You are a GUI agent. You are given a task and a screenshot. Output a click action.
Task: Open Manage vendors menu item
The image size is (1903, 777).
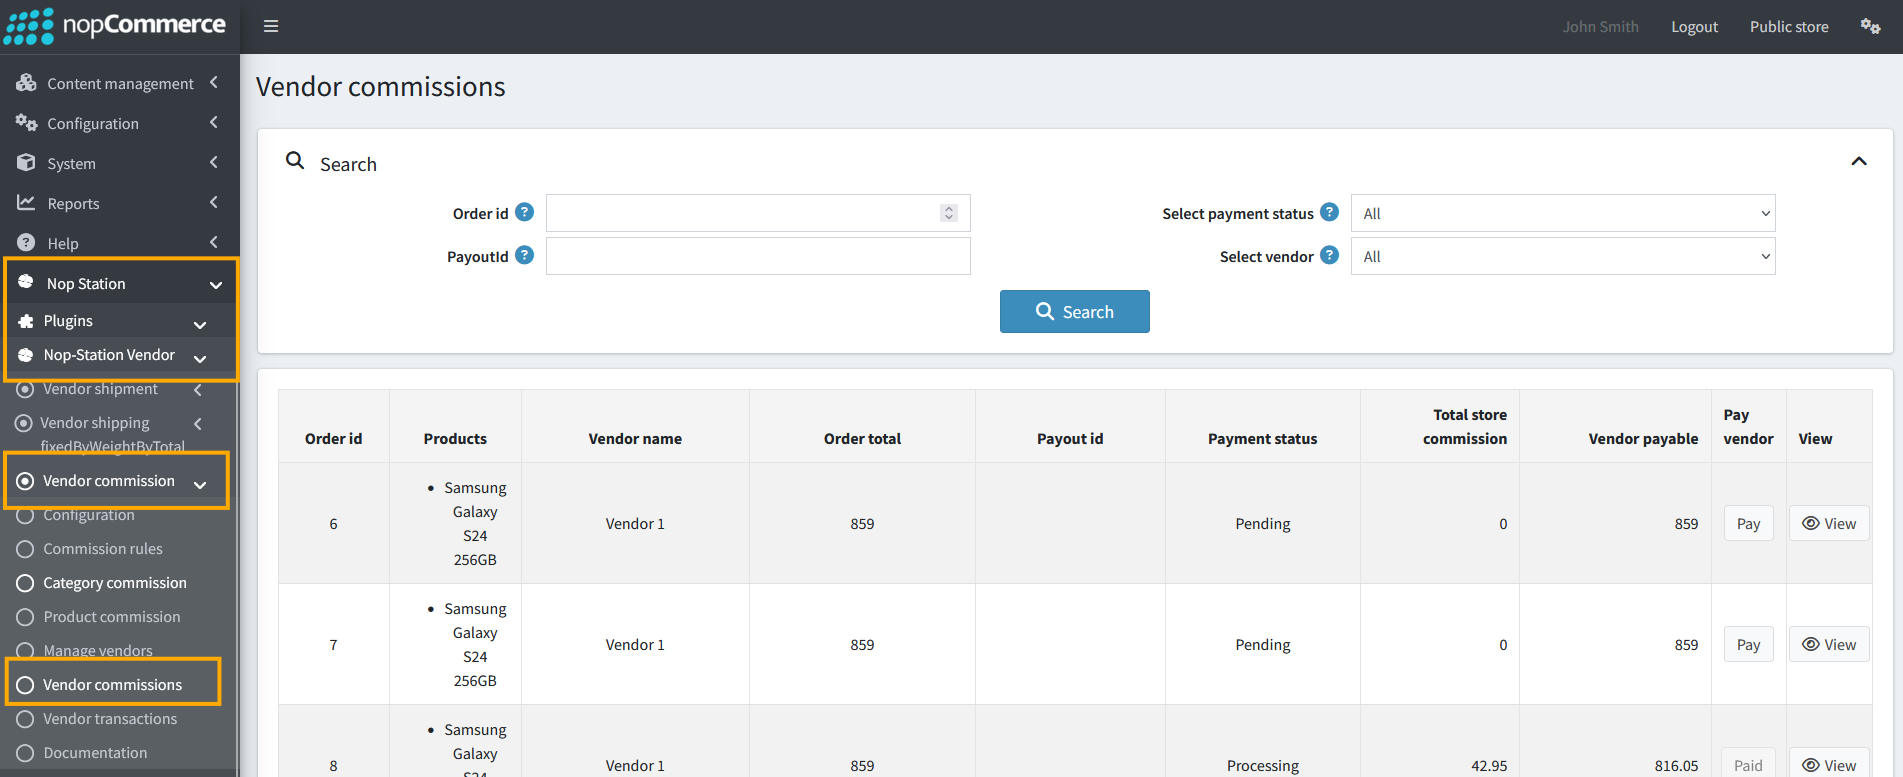point(98,651)
